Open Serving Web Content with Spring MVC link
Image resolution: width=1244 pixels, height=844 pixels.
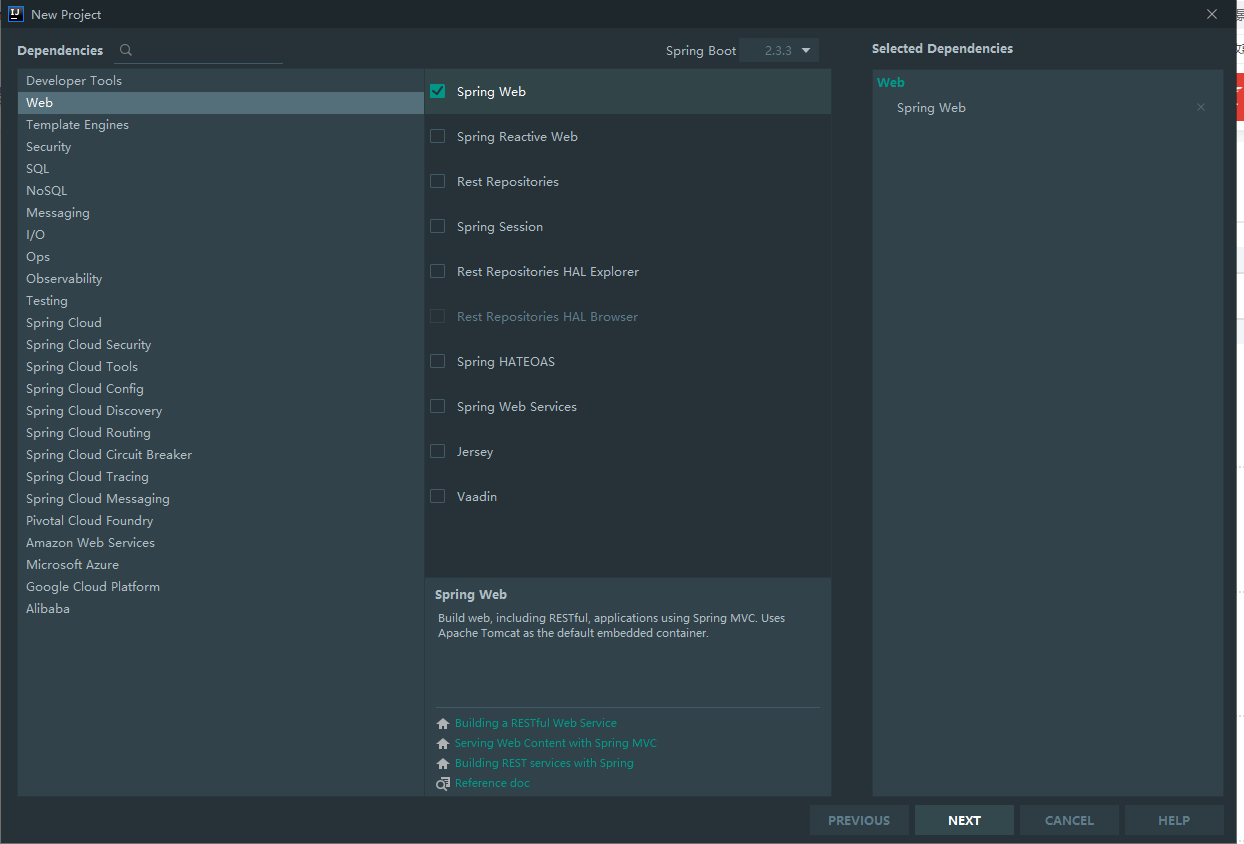tap(556, 743)
